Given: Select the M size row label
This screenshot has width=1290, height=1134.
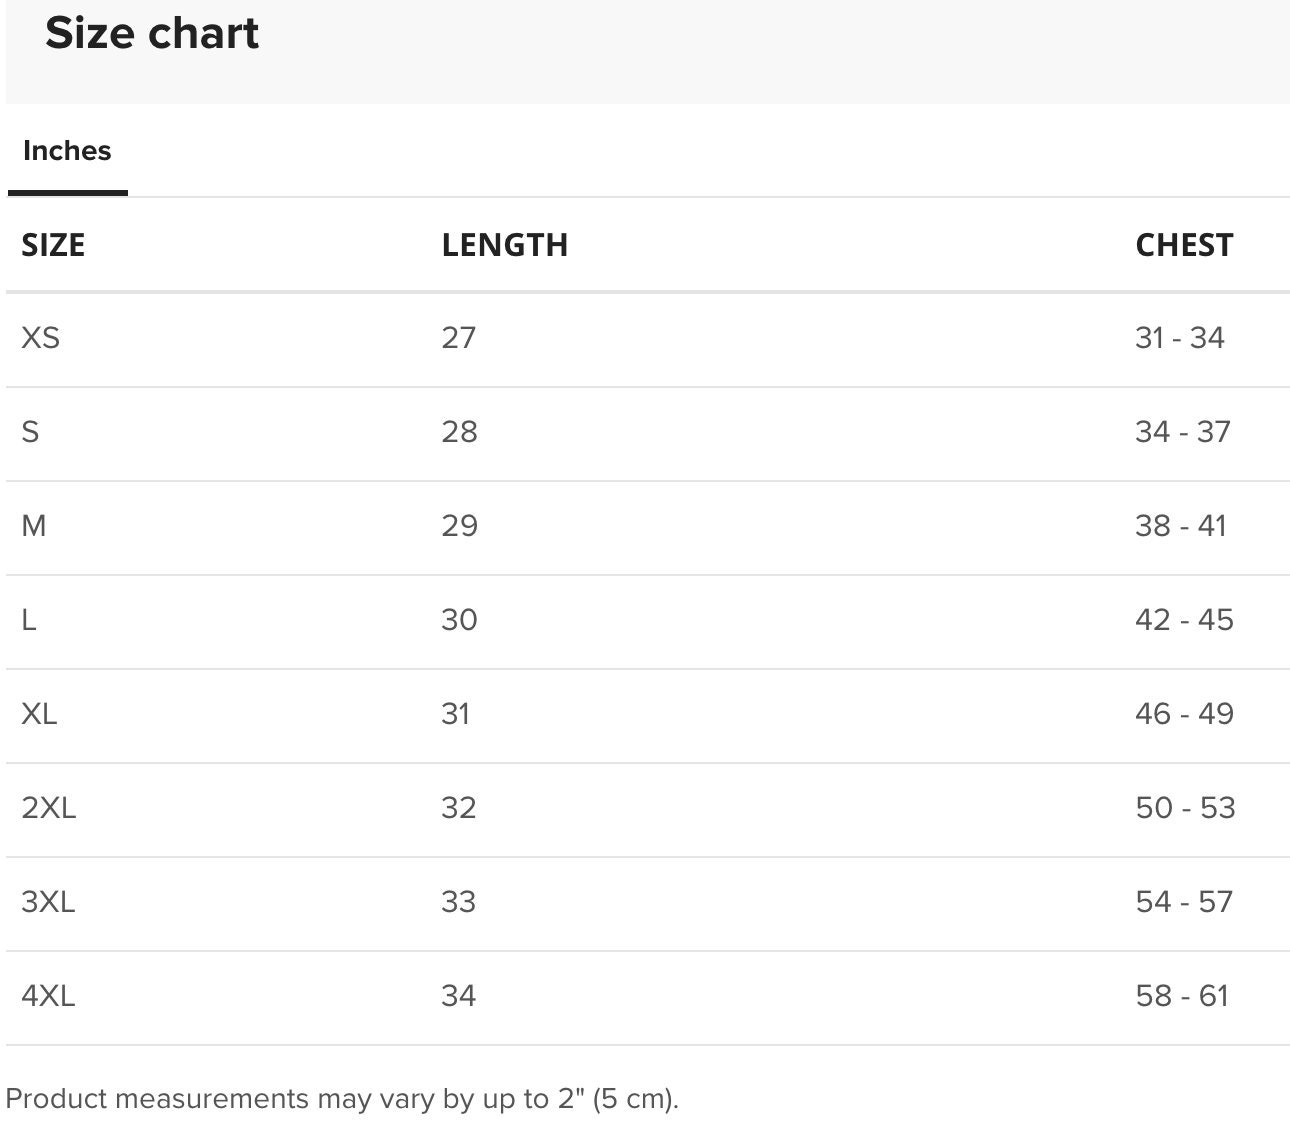Looking at the screenshot, I should [34, 526].
